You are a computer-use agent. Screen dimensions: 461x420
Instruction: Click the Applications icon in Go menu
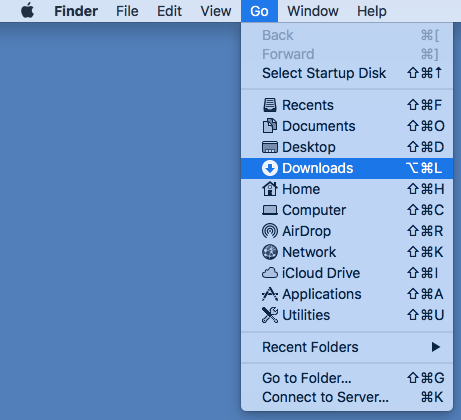coord(270,294)
